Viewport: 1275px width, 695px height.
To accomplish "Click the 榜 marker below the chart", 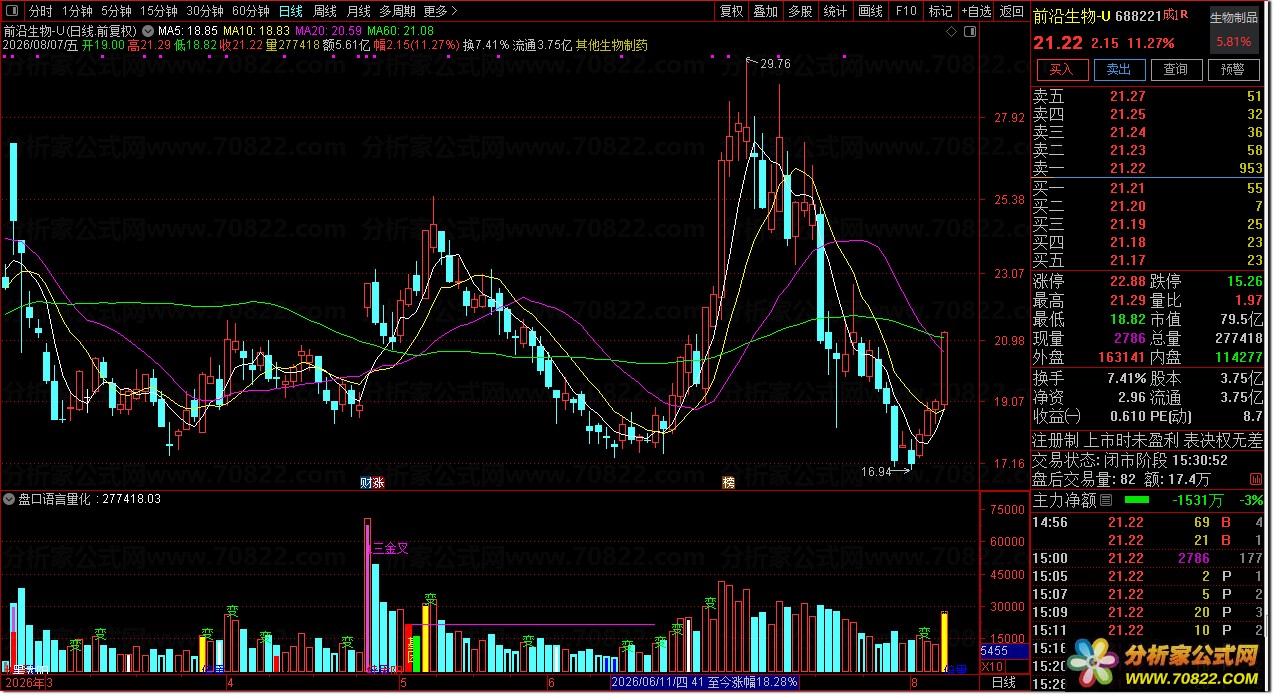I will click(728, 482).
